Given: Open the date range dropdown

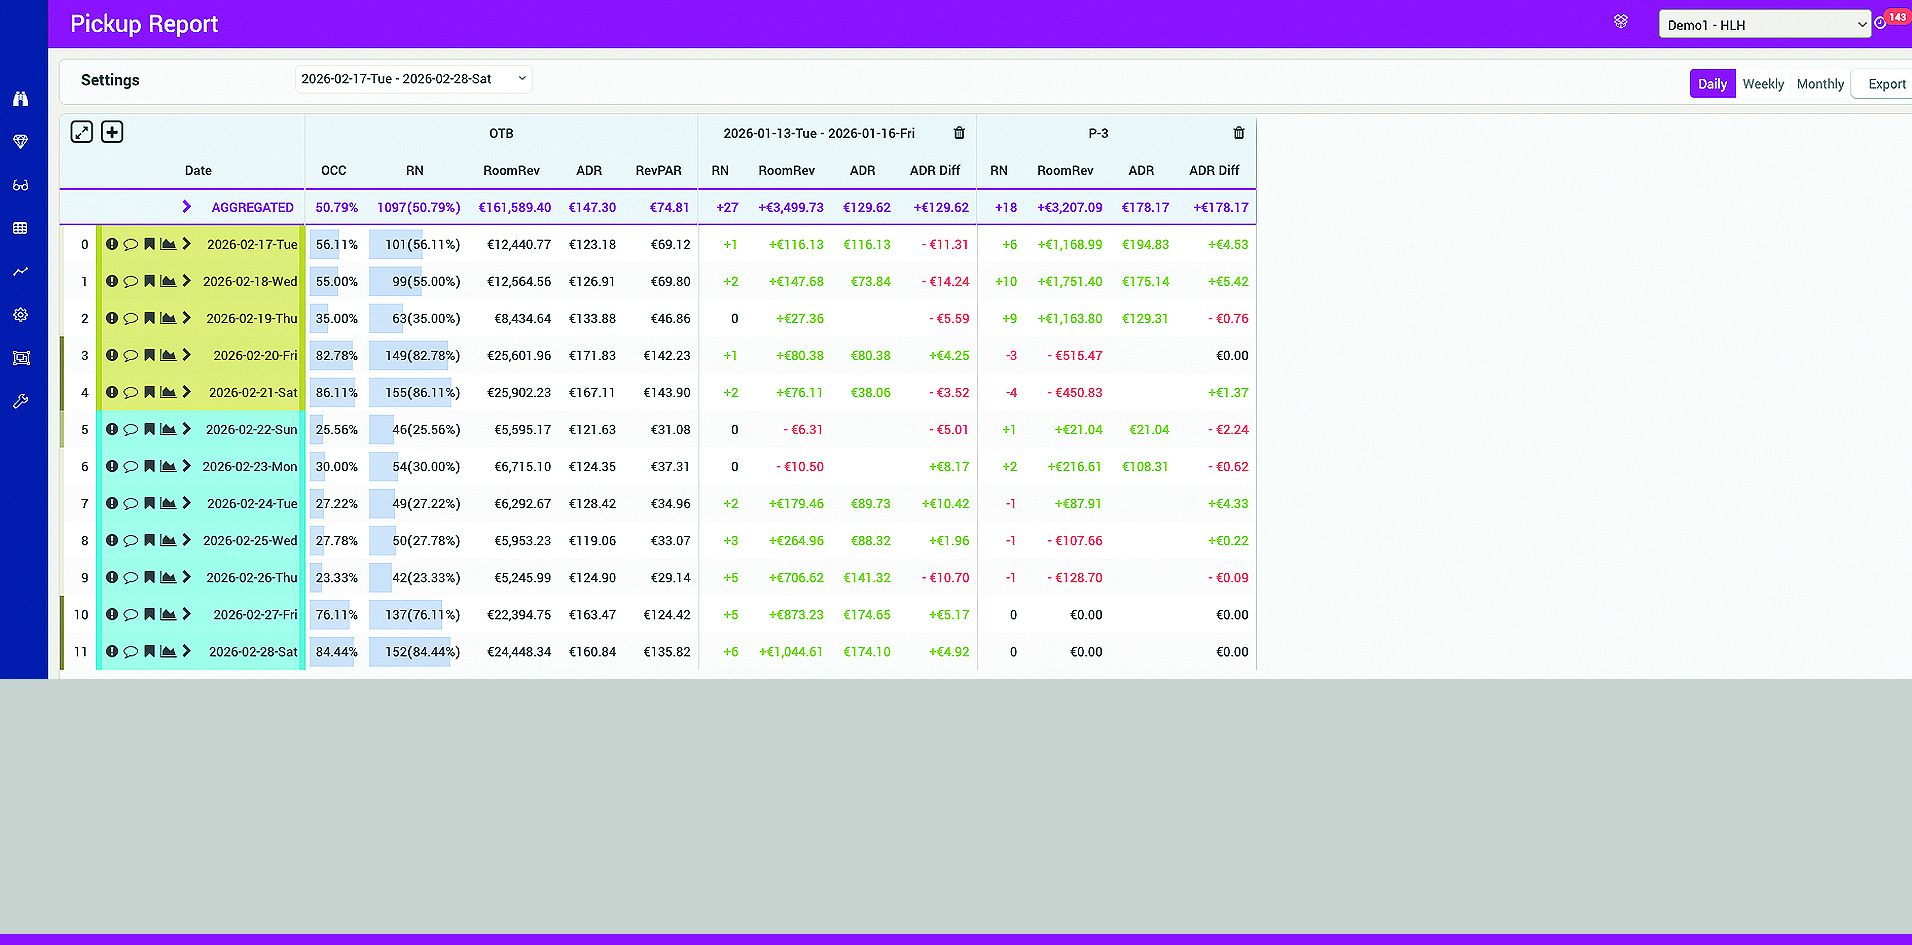Looking at the screenshot, I should coord(413,79).
